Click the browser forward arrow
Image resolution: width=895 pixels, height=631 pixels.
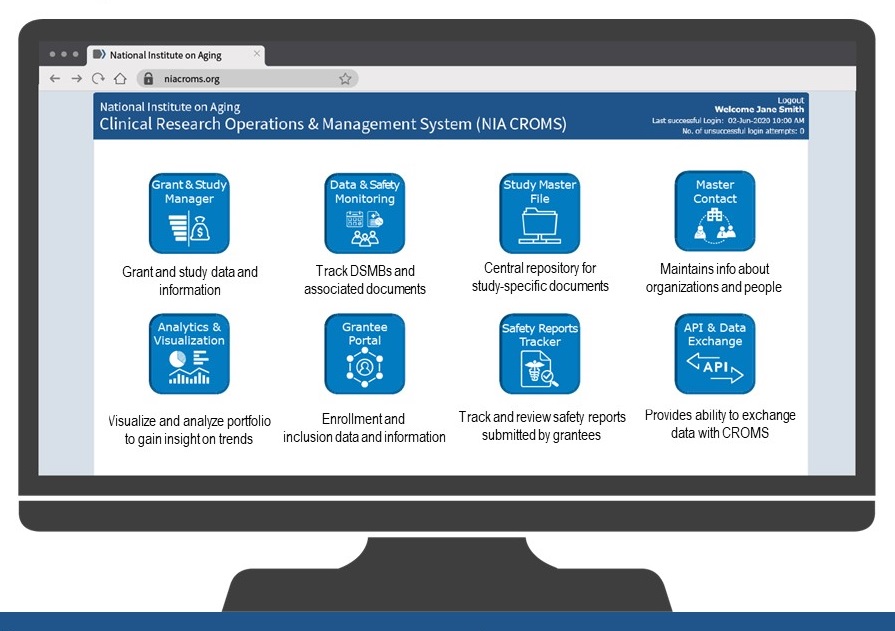(76, 79)
